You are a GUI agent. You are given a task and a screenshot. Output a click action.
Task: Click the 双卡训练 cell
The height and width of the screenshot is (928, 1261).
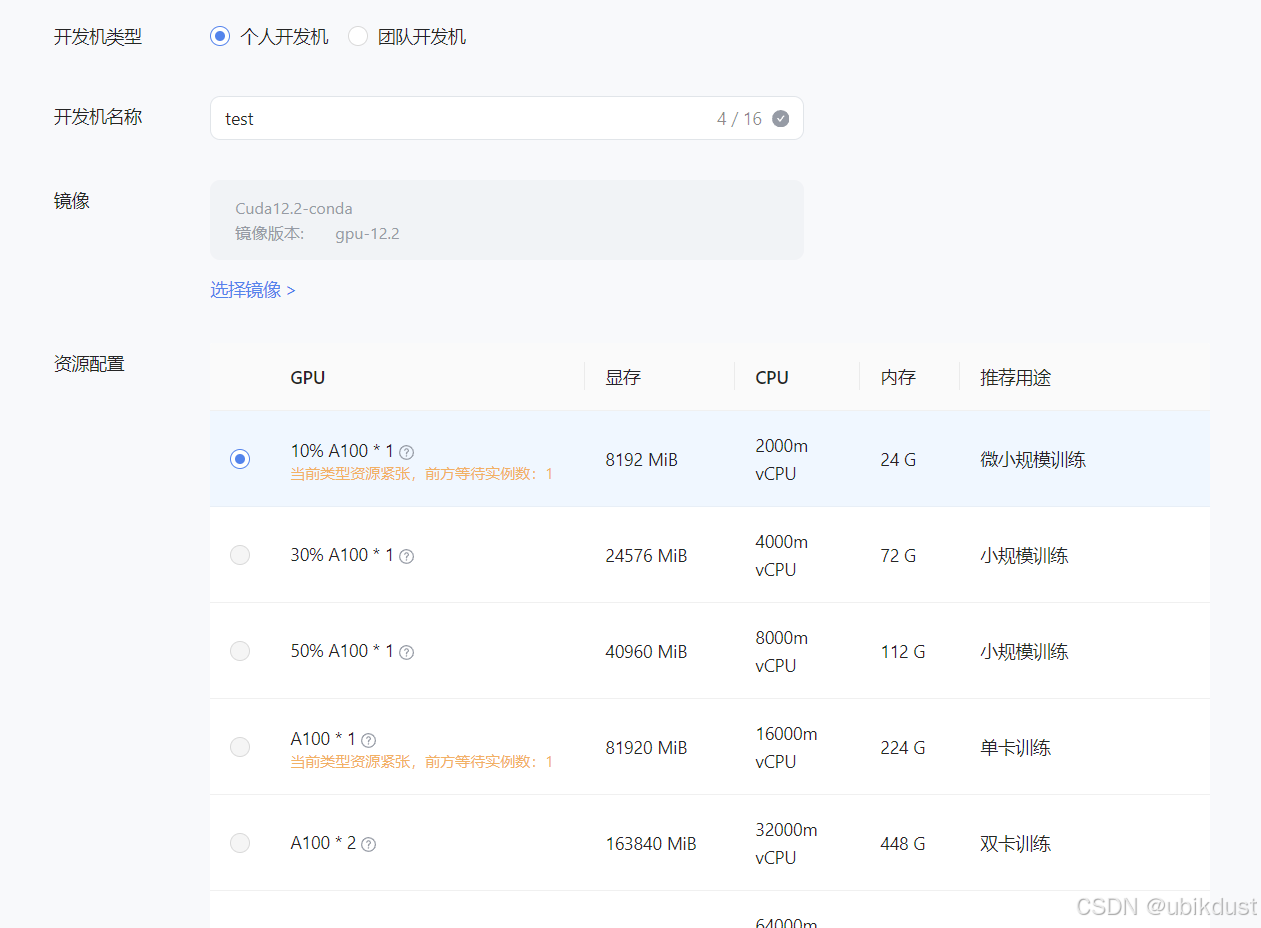pyautogui.click(x=1015, y=844)
